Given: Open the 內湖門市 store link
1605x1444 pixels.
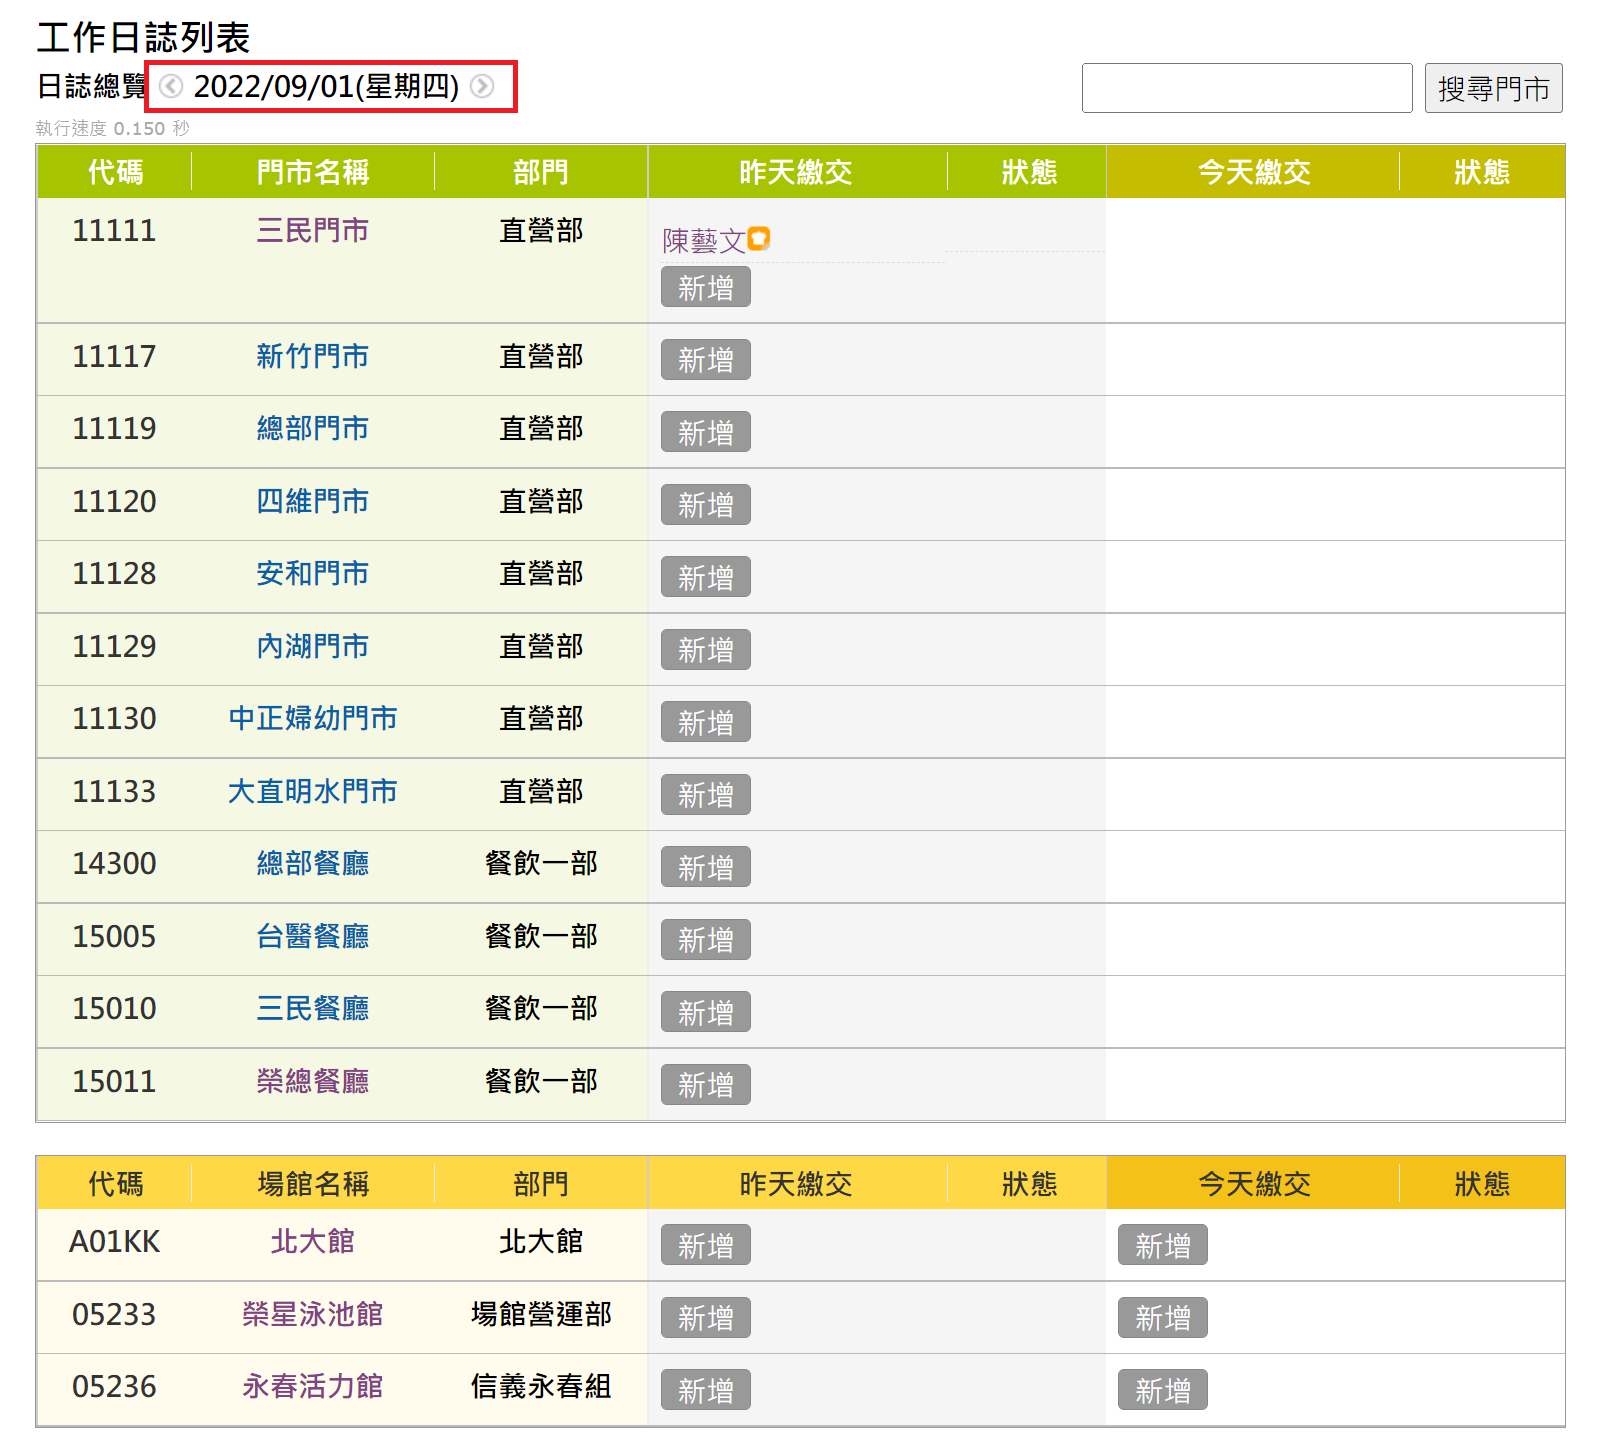Looking at the screenshot, I should point(312,647).
